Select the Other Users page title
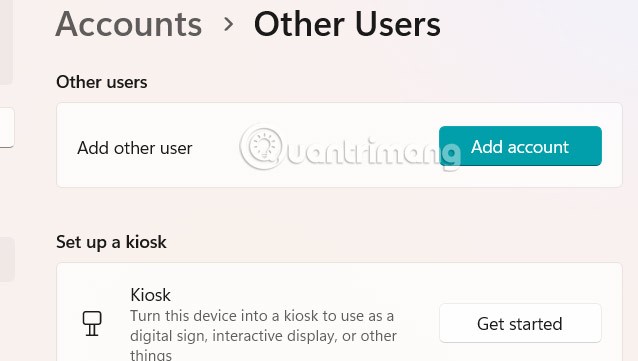The width and height of the screenshot is (638, 361). click(347, 24)
